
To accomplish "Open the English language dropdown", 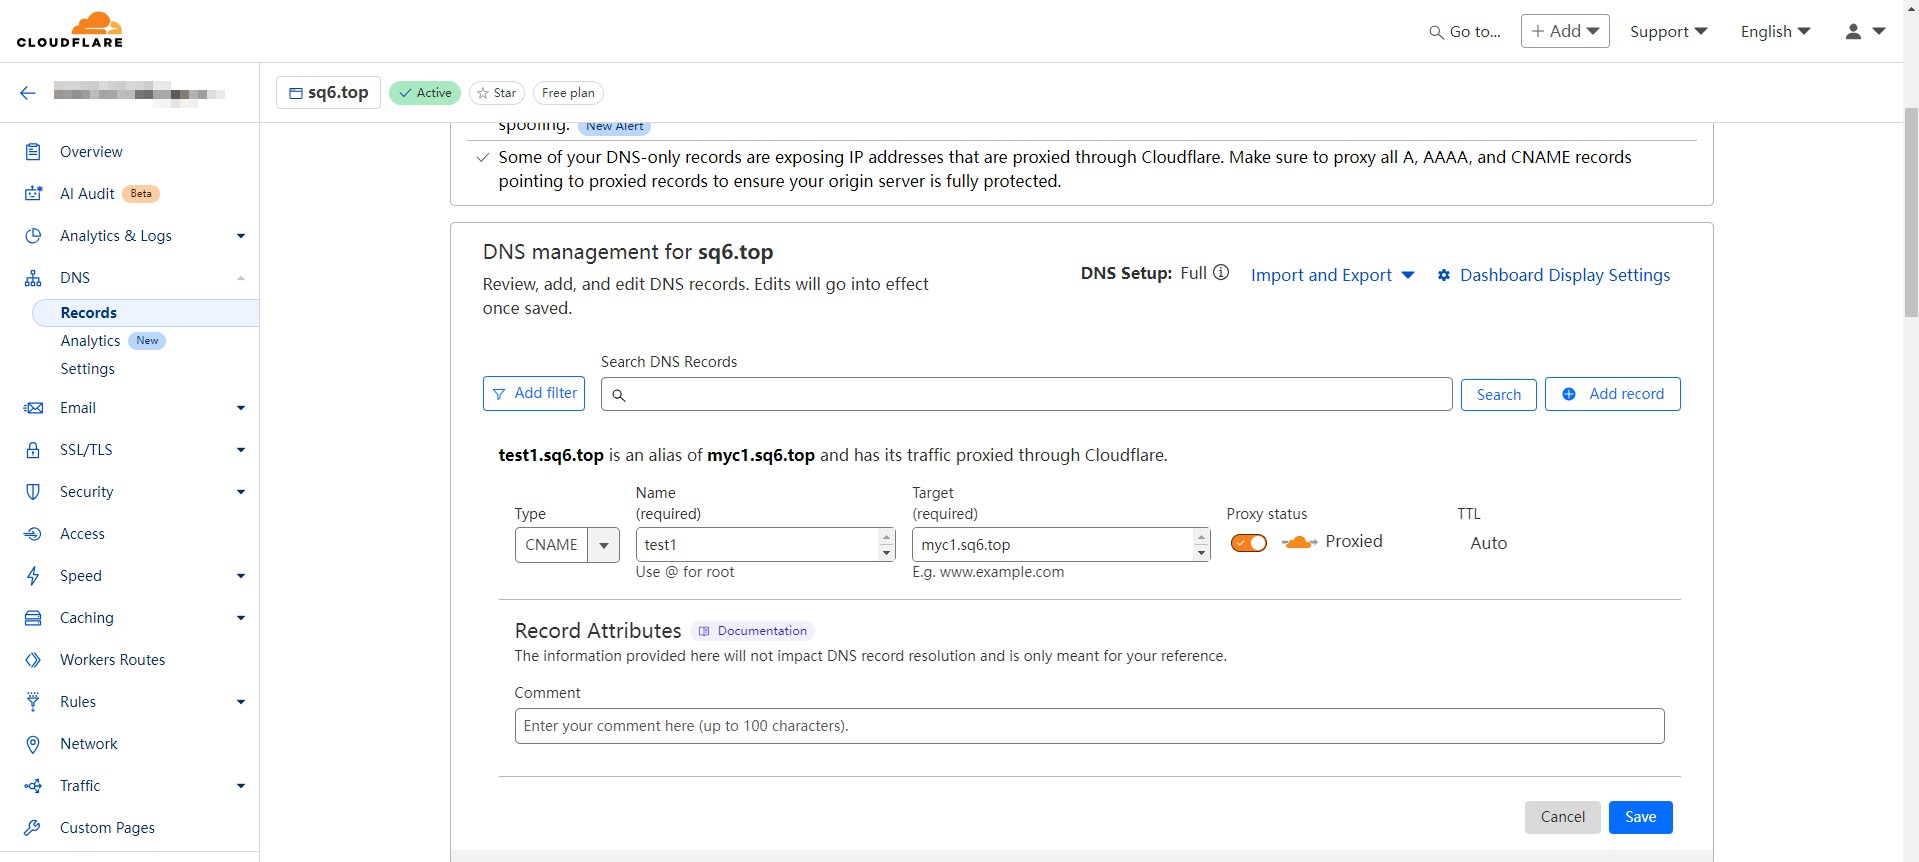I will [x=1775, y=32].
